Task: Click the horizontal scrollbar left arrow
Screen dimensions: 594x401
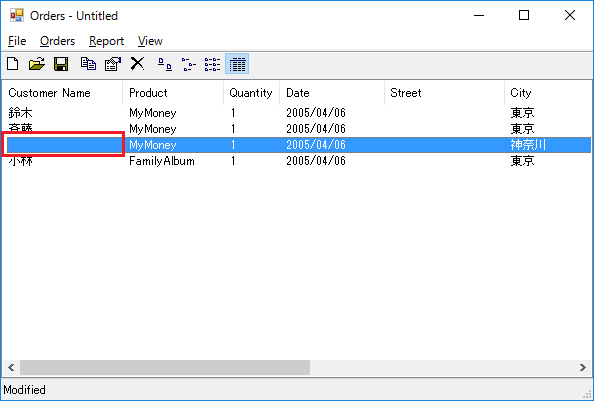Action: tap(11, 367)
